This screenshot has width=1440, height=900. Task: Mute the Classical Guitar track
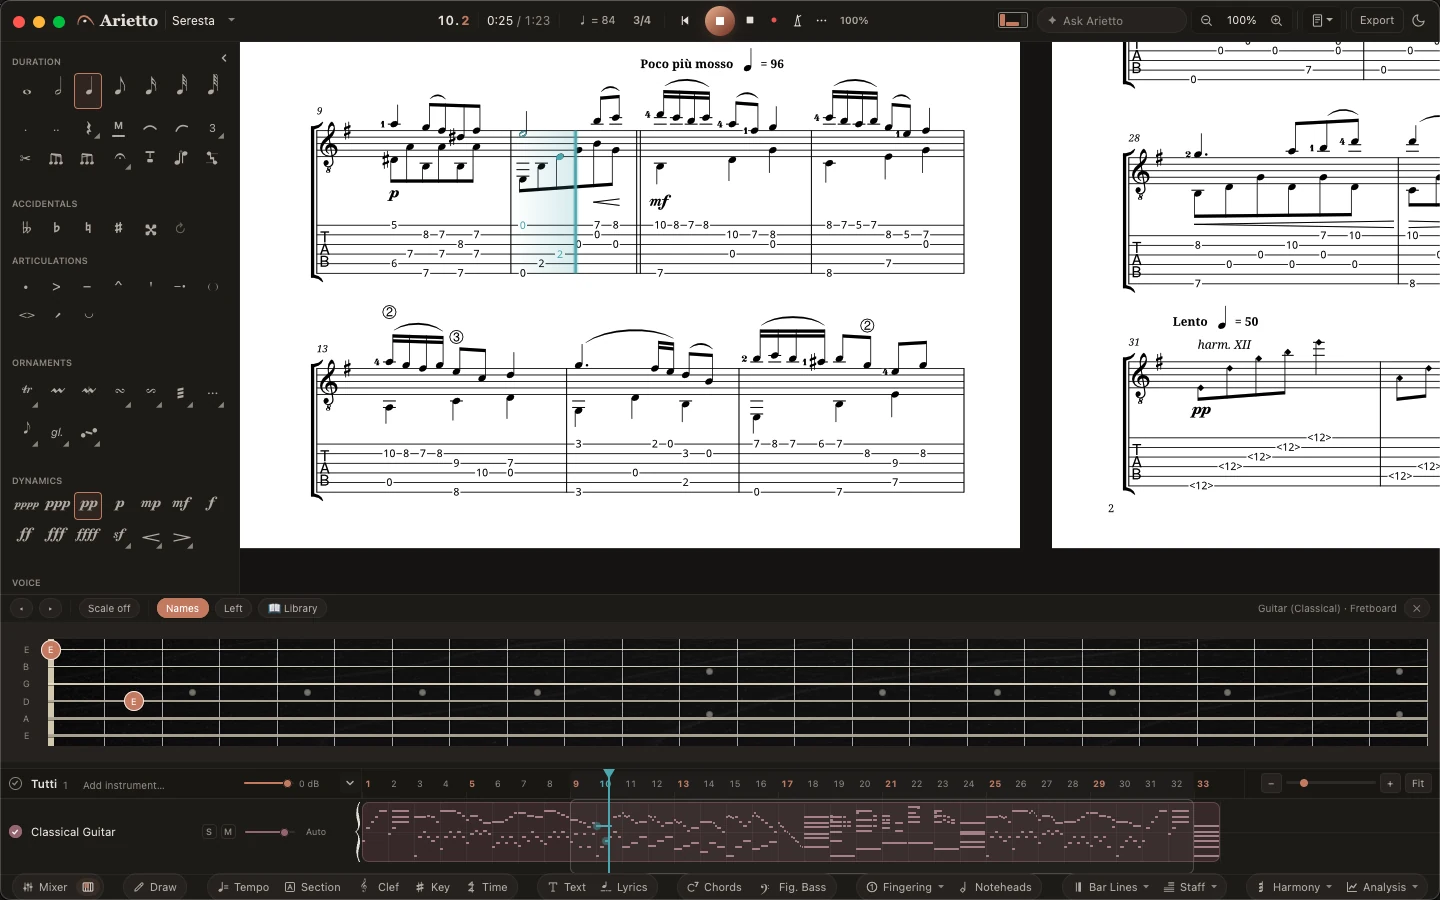[228, 832]
